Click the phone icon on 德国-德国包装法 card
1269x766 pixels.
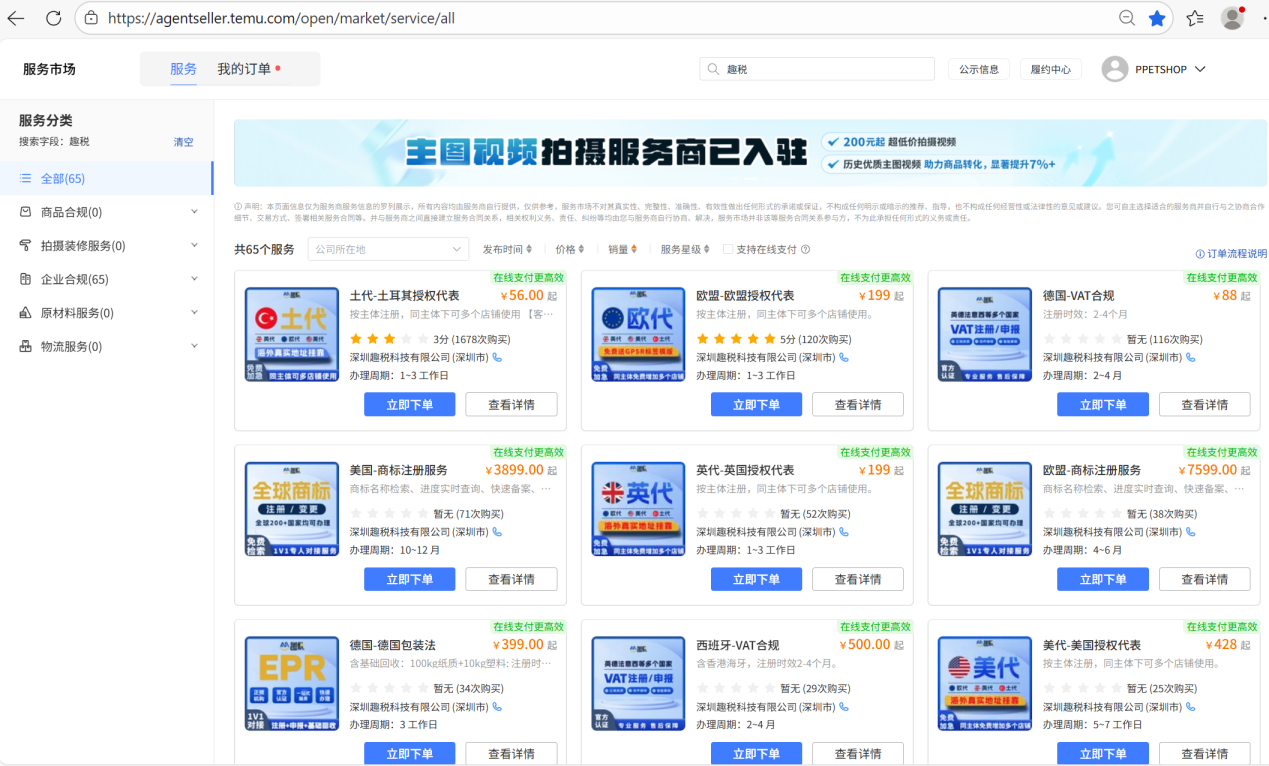pos(497,706)
